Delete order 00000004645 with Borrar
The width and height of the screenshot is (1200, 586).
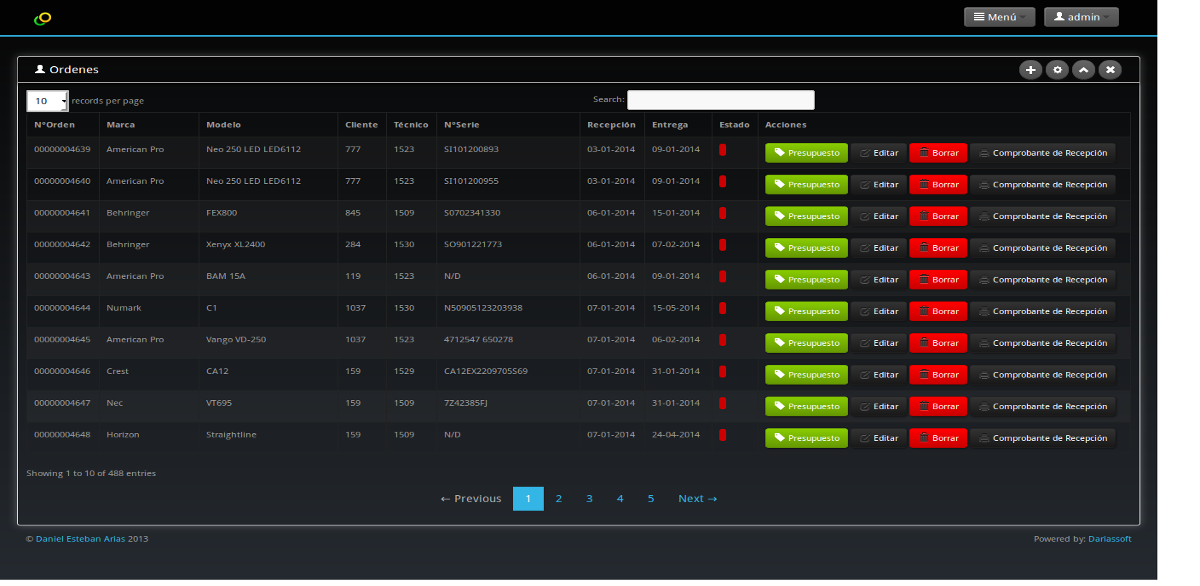click(x=938, y=343)
